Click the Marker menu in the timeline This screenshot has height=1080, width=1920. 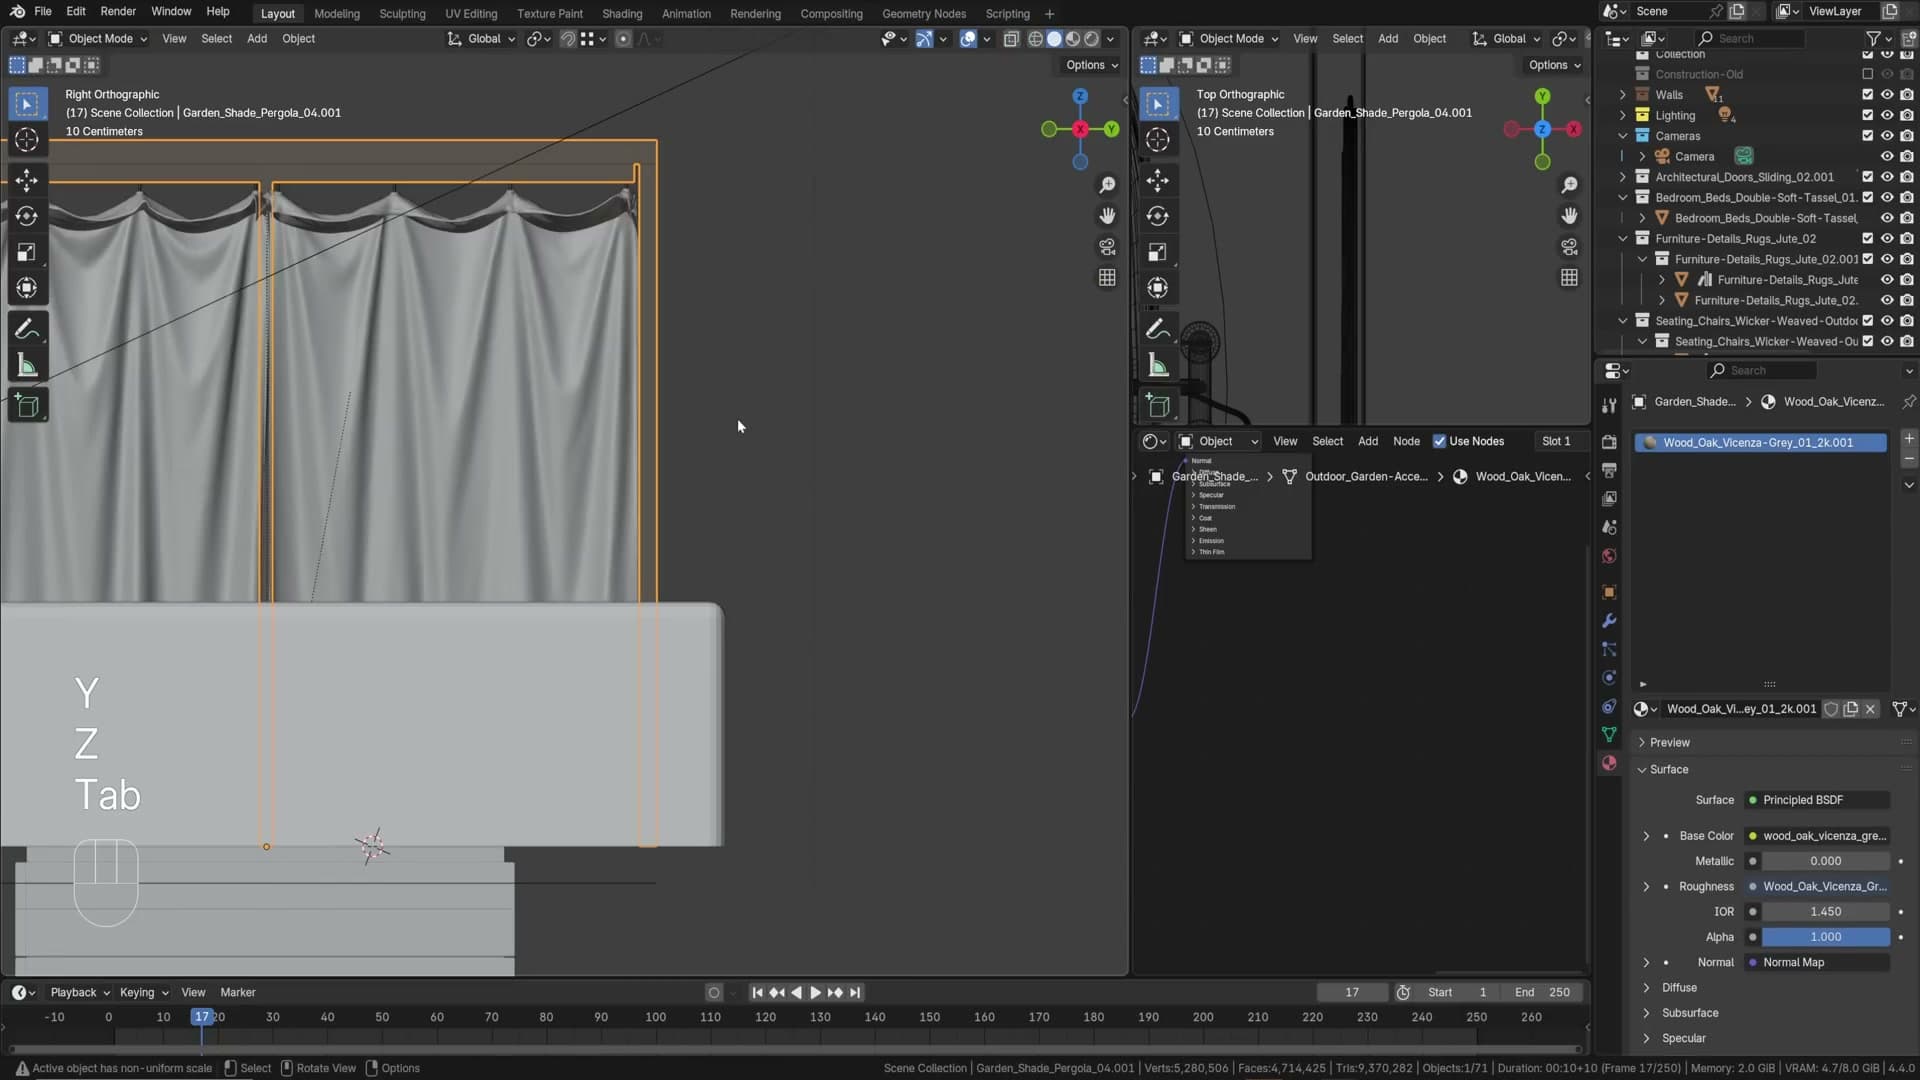point(238,993)
